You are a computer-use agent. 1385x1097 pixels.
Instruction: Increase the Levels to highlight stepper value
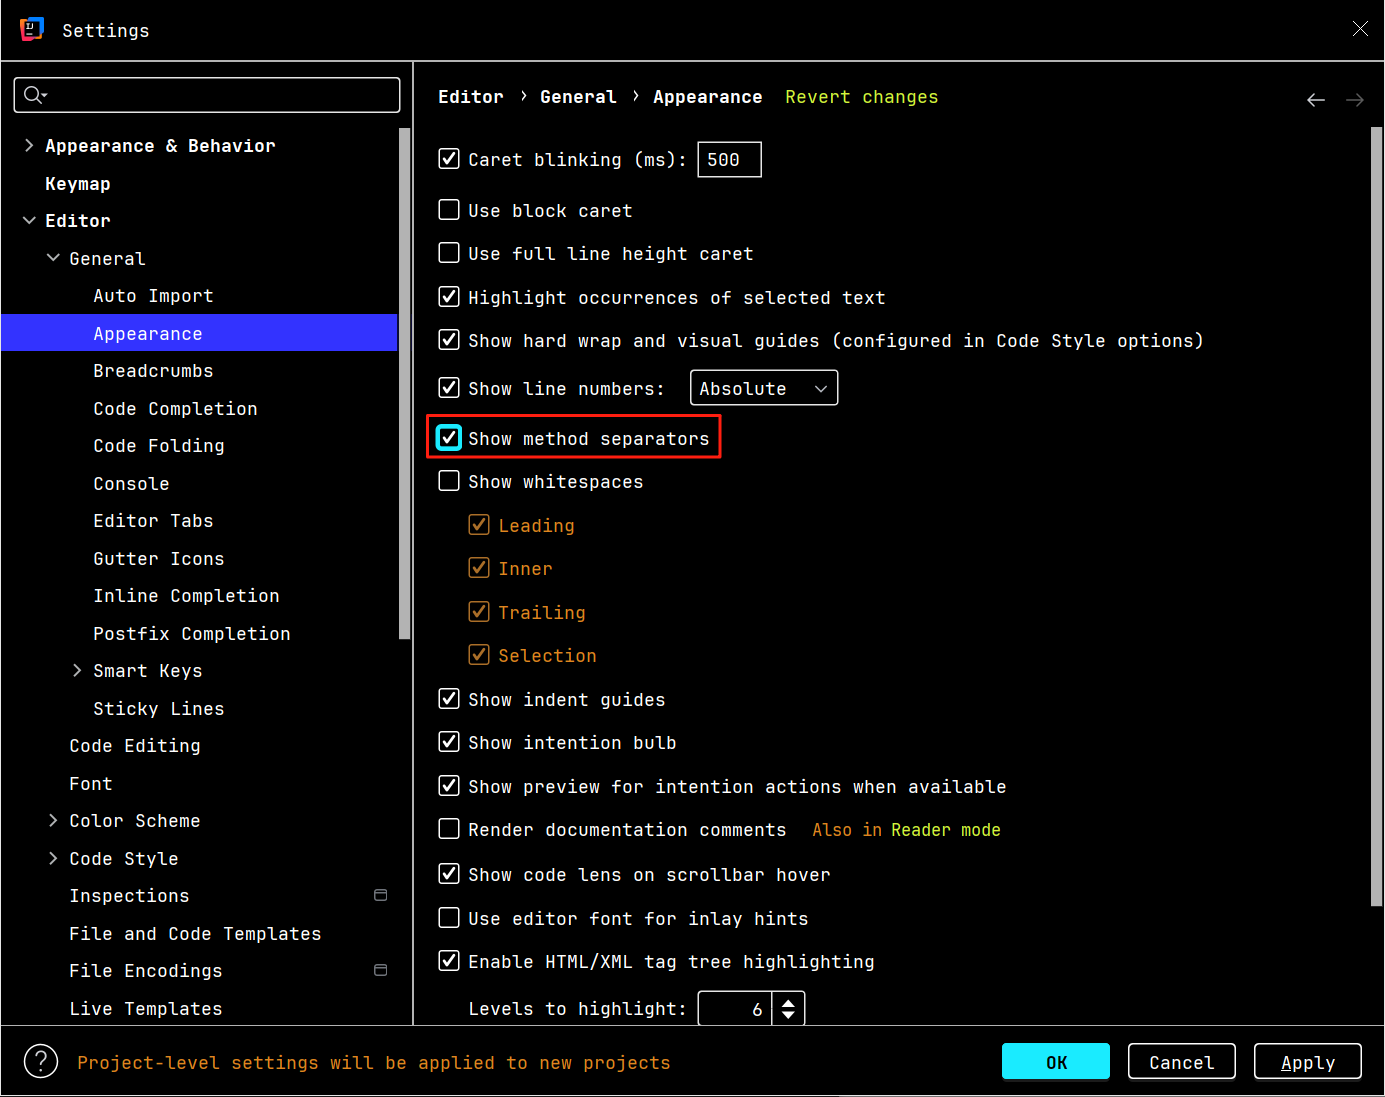(788, 1002)
